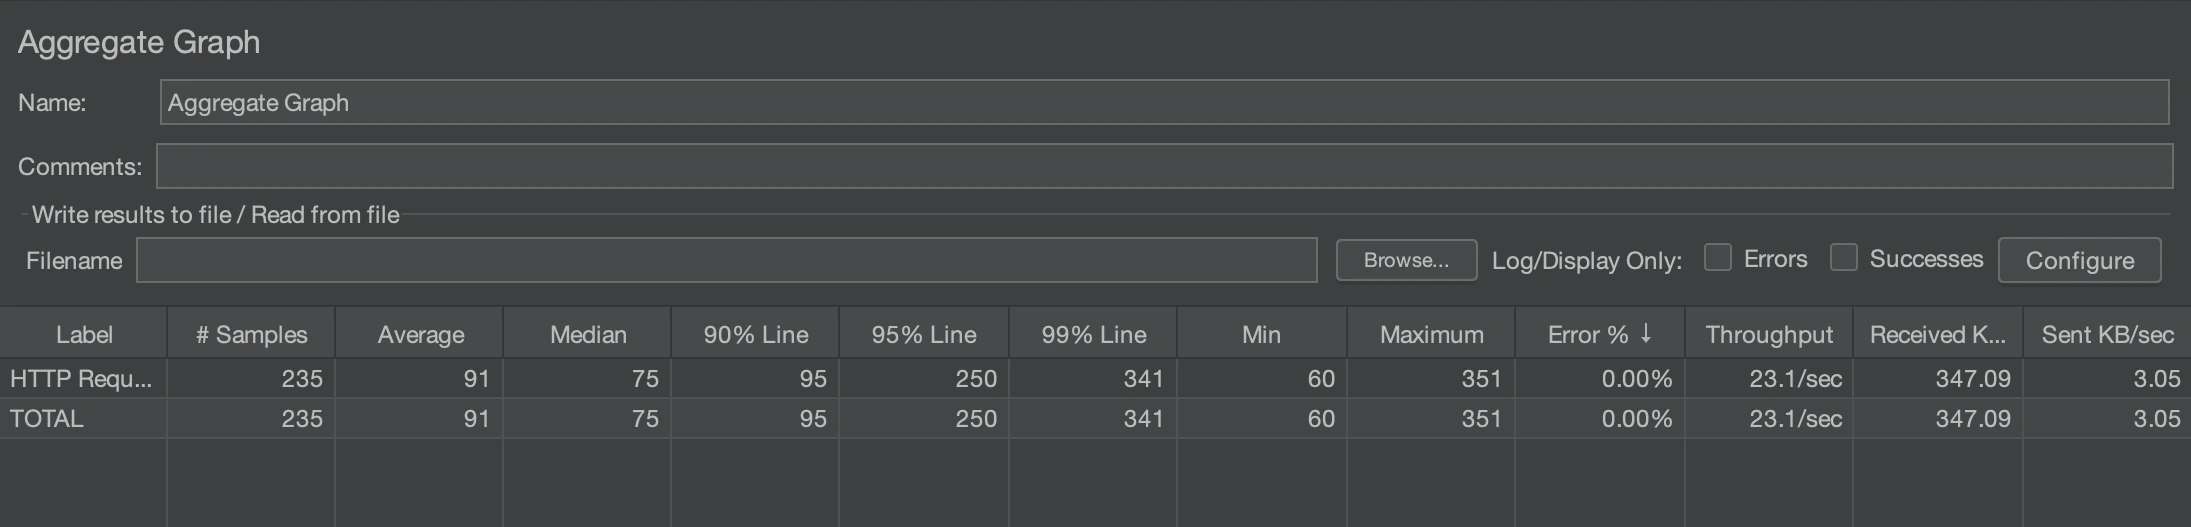Image resolution: width=2191 pixels, height=527 pixels.
Task: Sort by 99% Line column header
Action: click(x=1093, y=335)
